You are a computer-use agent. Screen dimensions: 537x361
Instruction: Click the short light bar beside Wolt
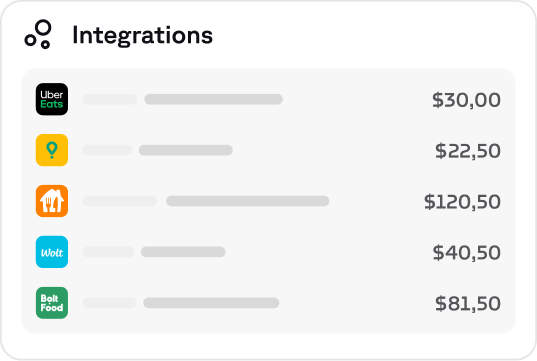[108, 252]
